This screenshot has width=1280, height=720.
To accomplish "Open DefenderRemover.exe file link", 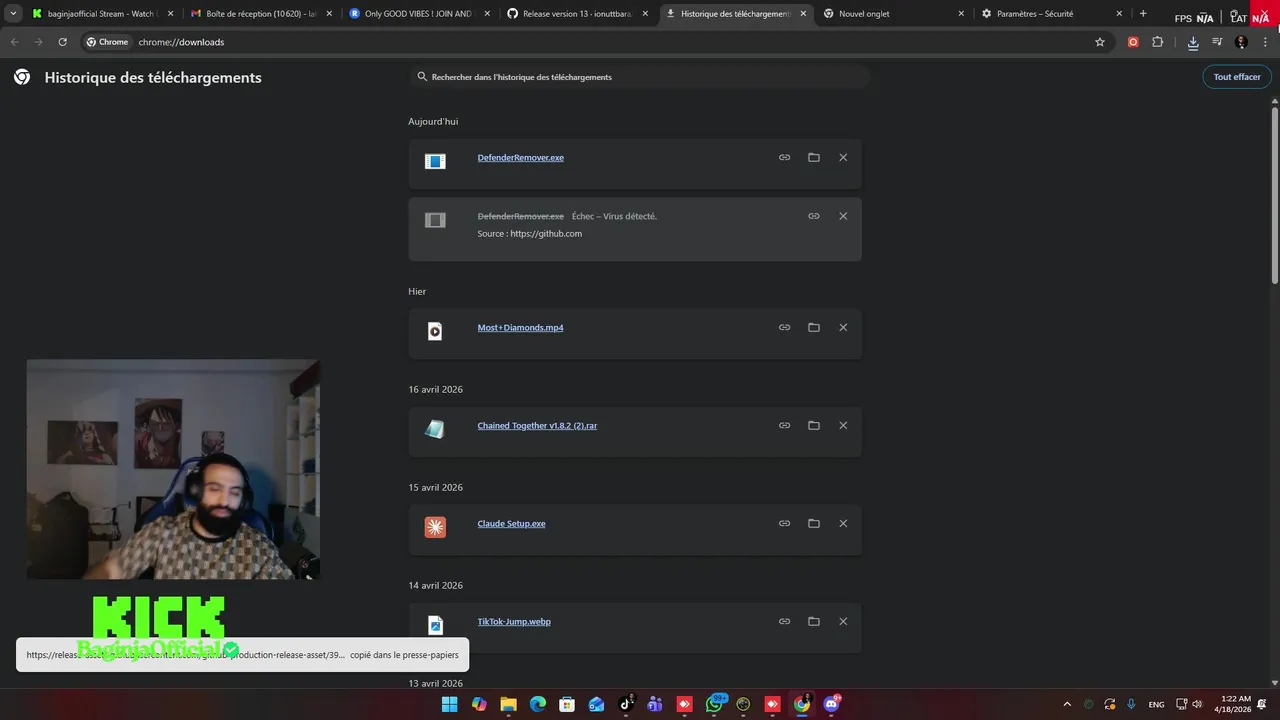I will coord(520,158).
